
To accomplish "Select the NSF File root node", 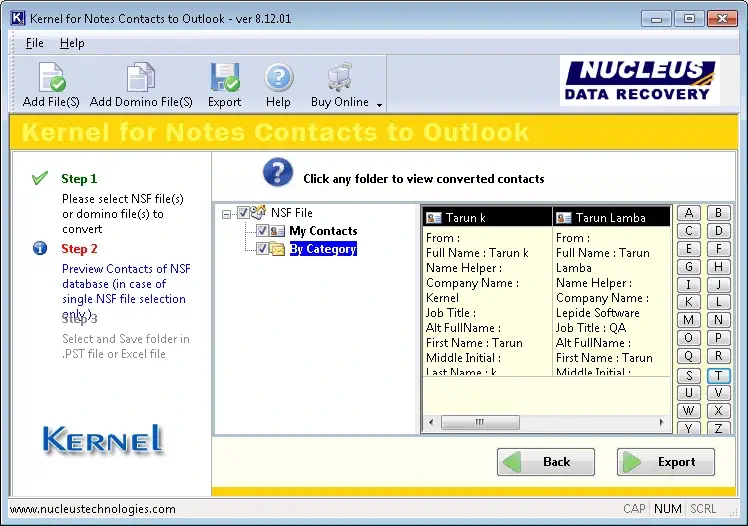I will [291, 213].
